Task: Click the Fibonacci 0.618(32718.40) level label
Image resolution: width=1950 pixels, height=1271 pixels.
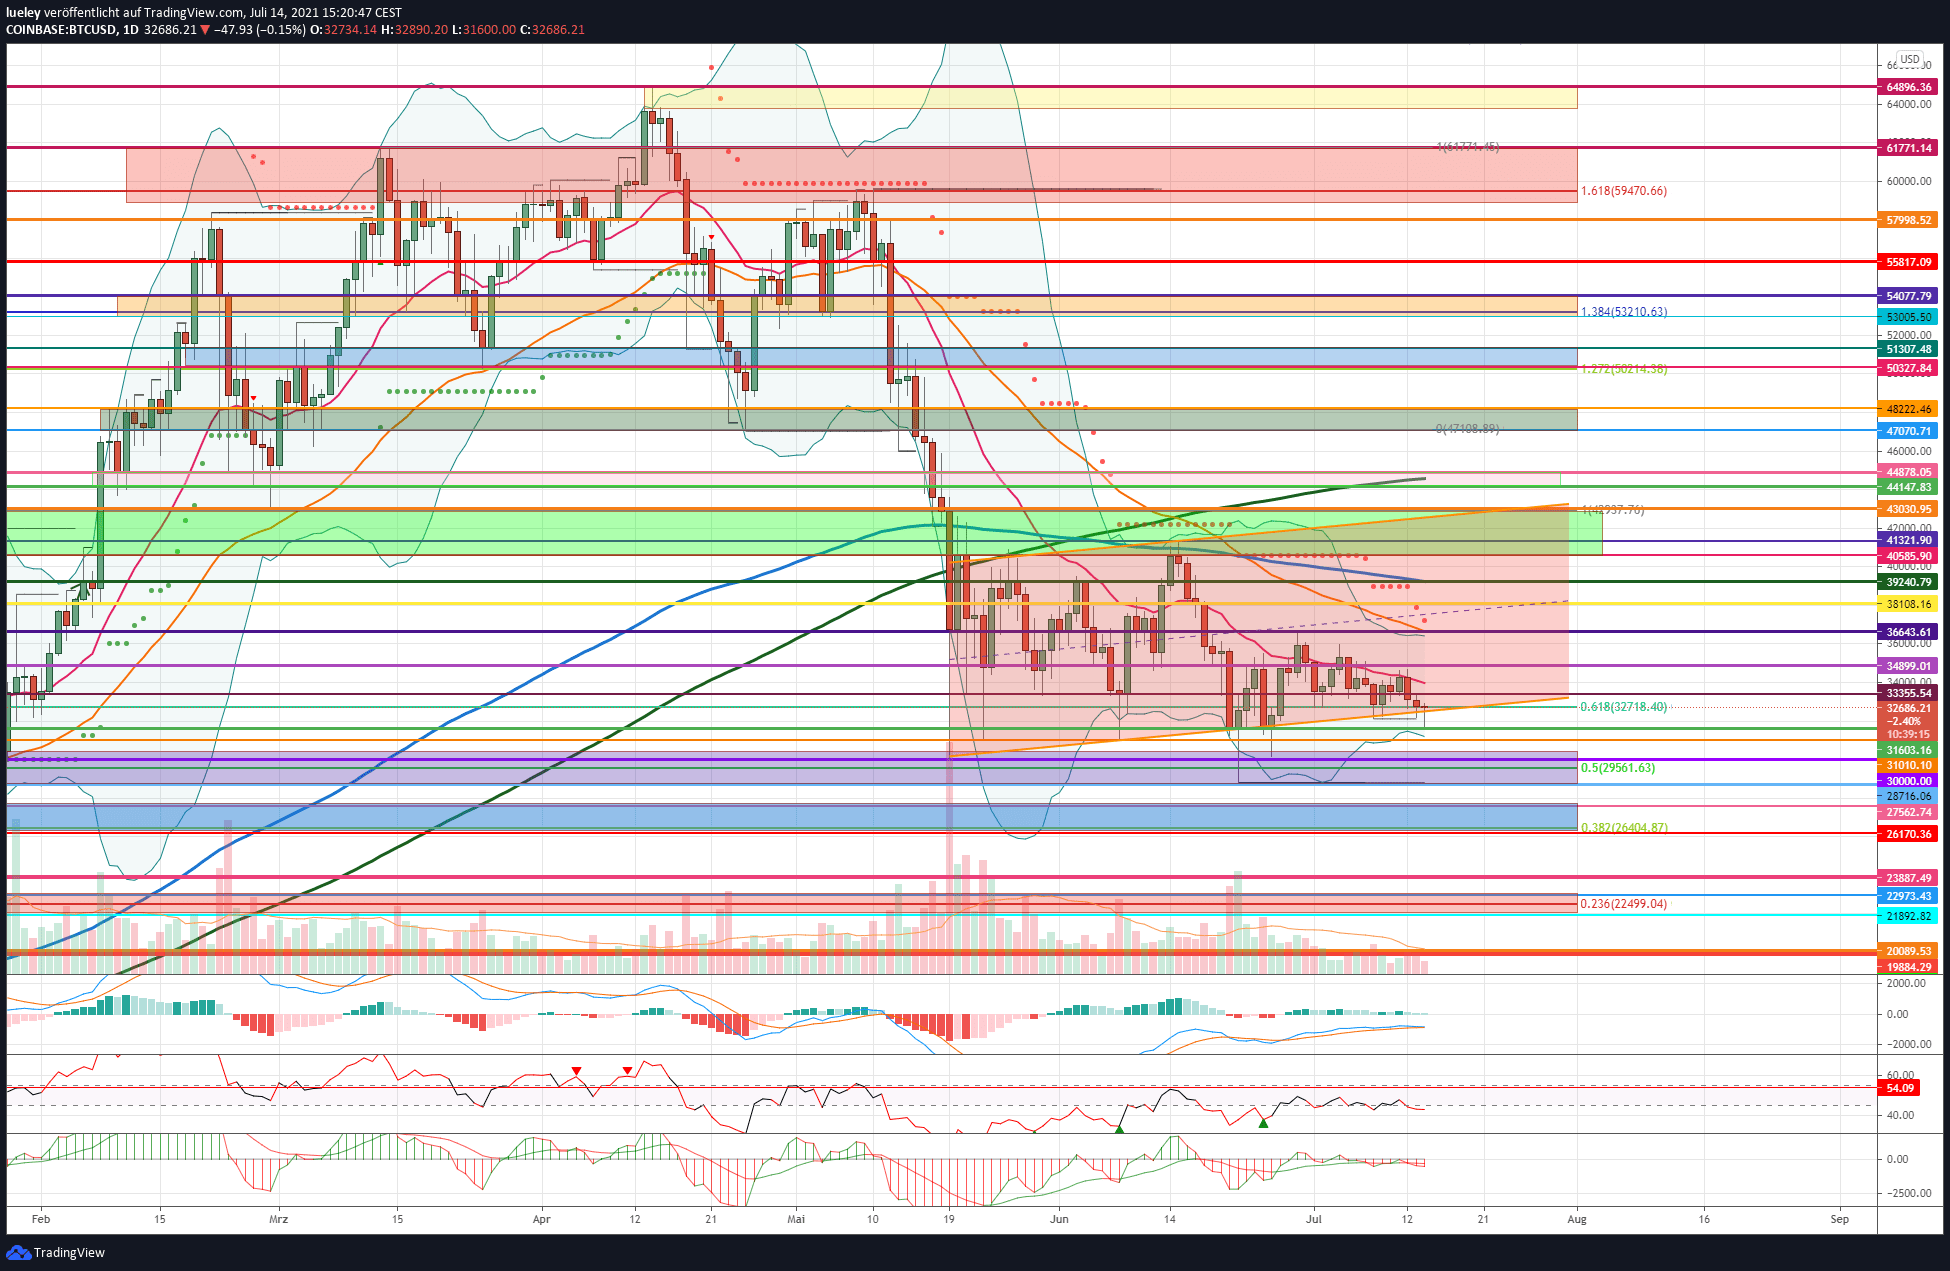Action: (x=1623, y=707)
